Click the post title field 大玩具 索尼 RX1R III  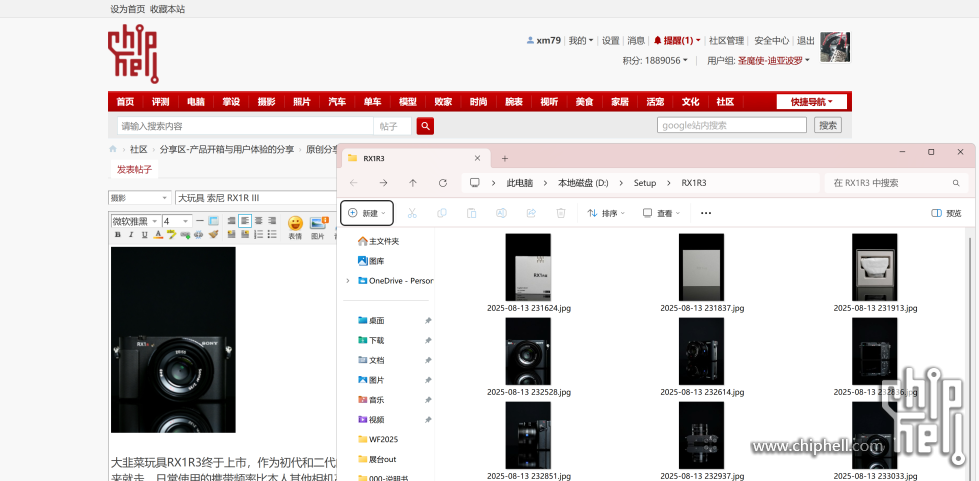point(256,198)
